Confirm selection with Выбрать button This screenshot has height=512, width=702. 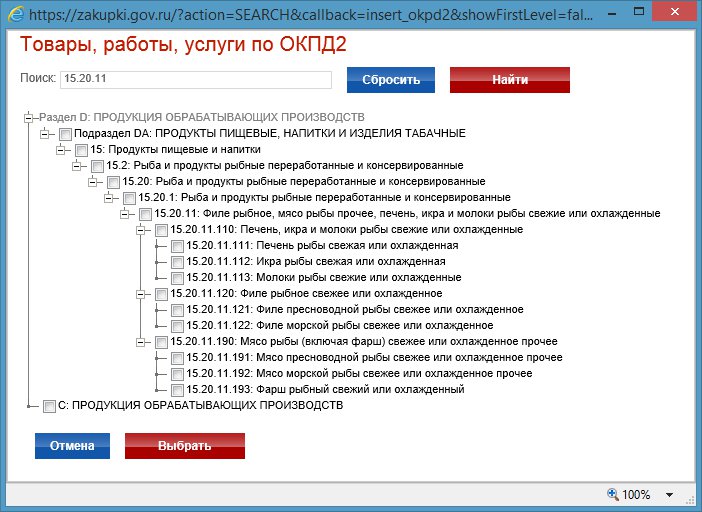[184, 446]
